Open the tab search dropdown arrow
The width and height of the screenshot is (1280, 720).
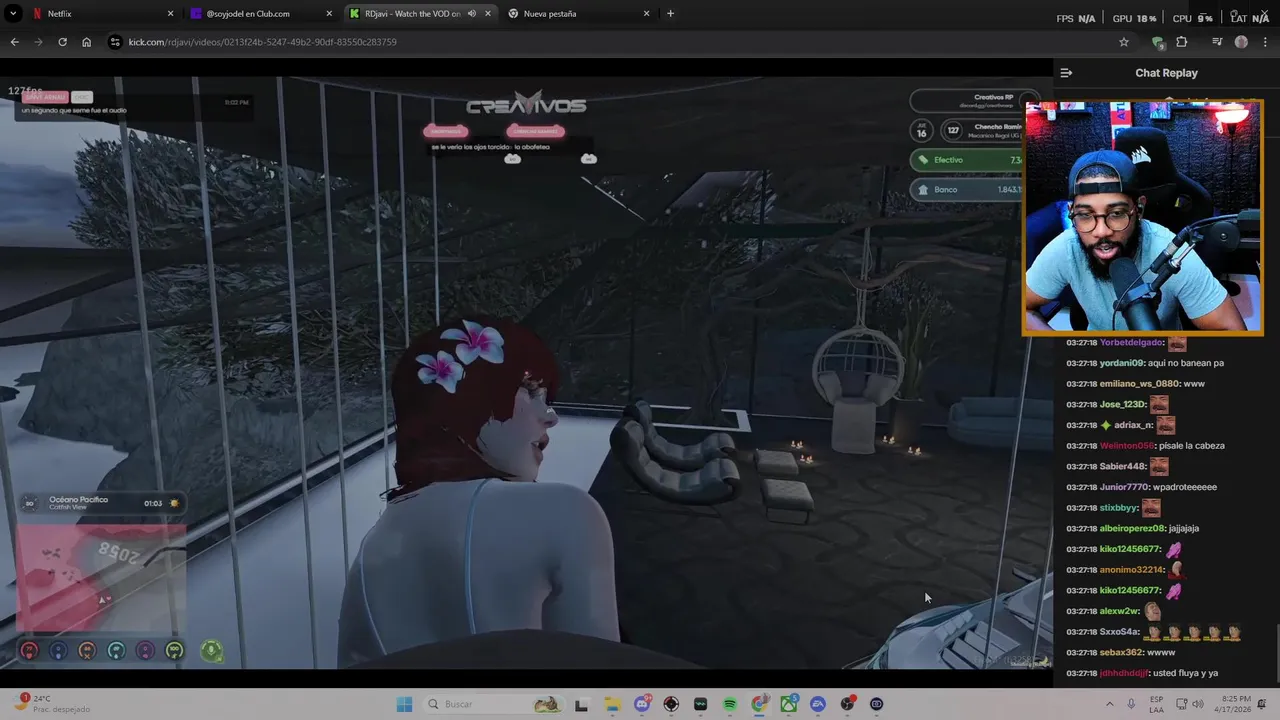coord(13,14)
